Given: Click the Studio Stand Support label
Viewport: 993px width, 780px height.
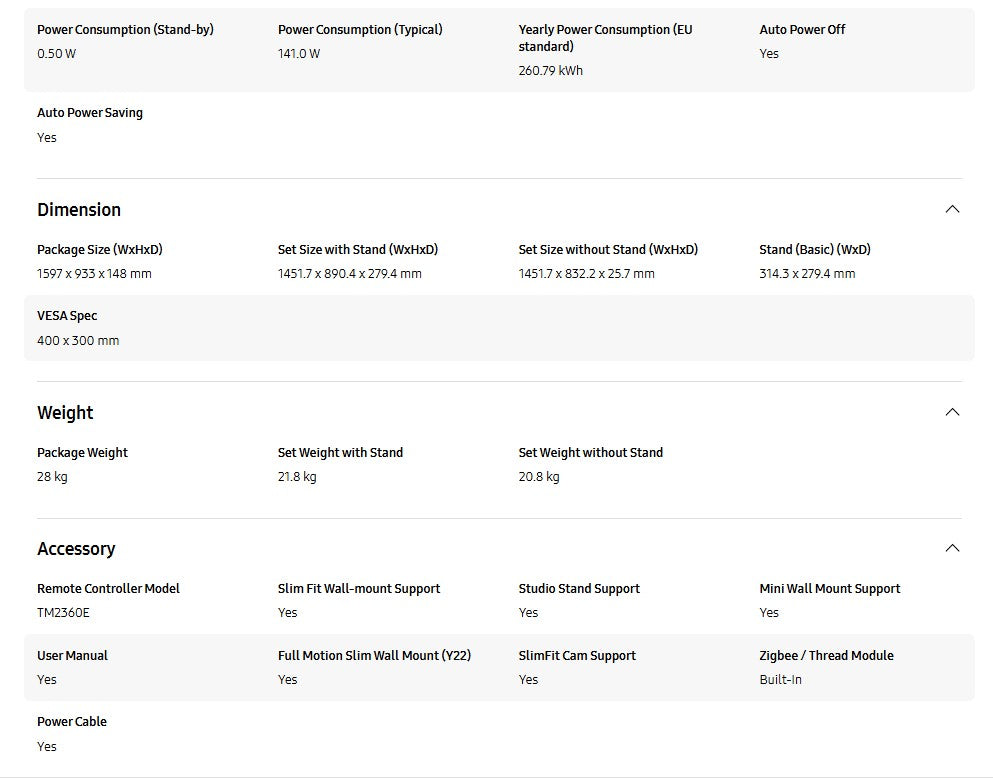Looking at the screenshot, I should [579, 589].
